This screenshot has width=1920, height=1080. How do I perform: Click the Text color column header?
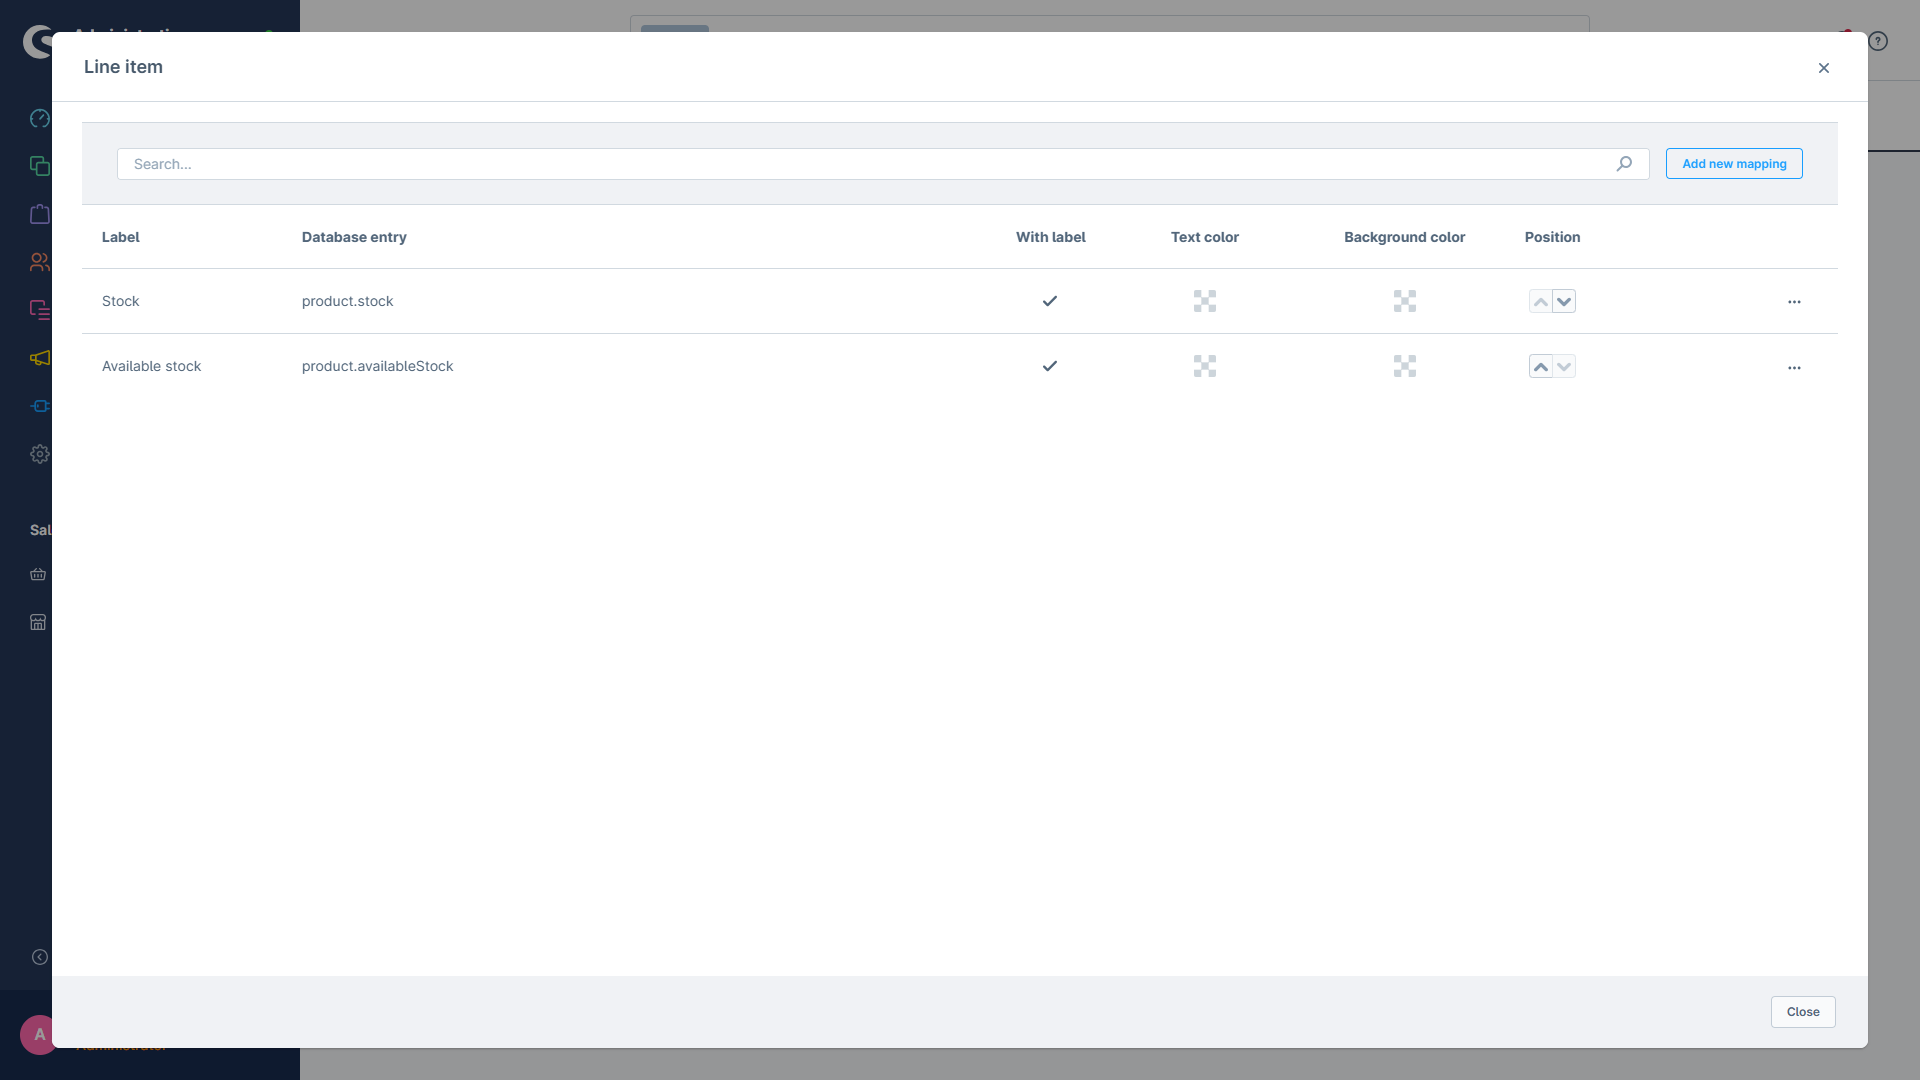1205,237
